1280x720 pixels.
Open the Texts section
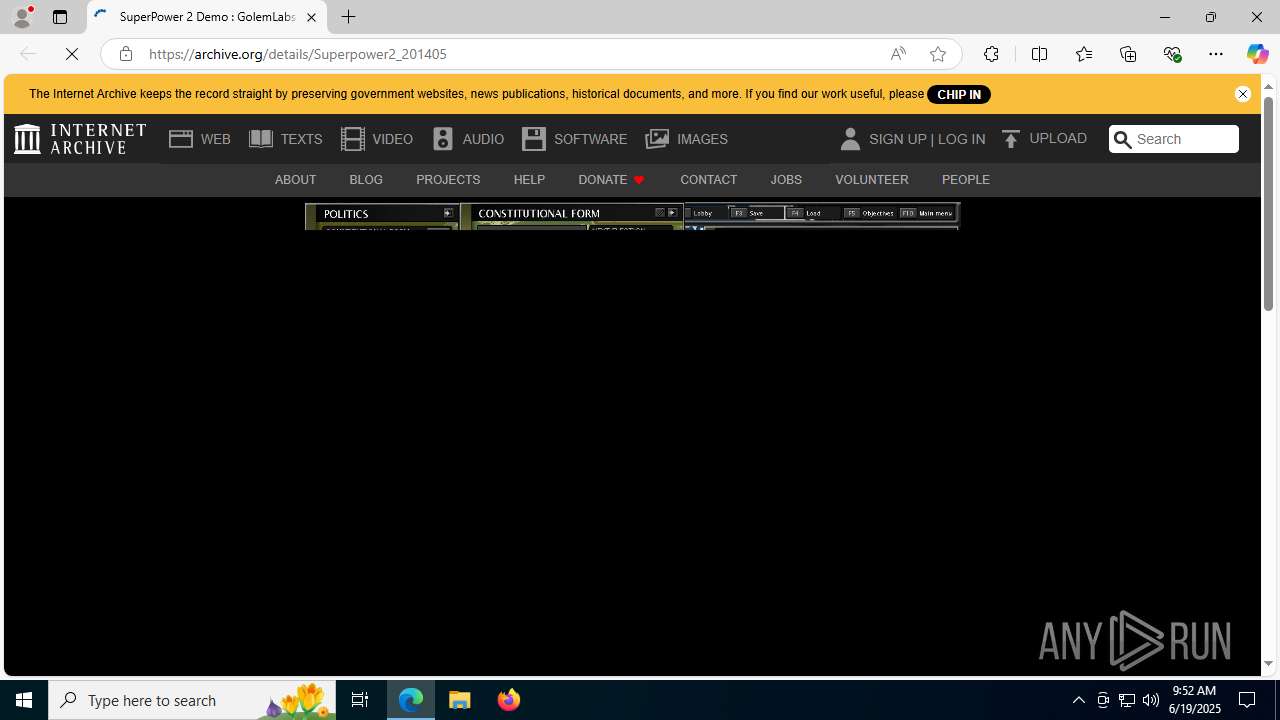285,139
